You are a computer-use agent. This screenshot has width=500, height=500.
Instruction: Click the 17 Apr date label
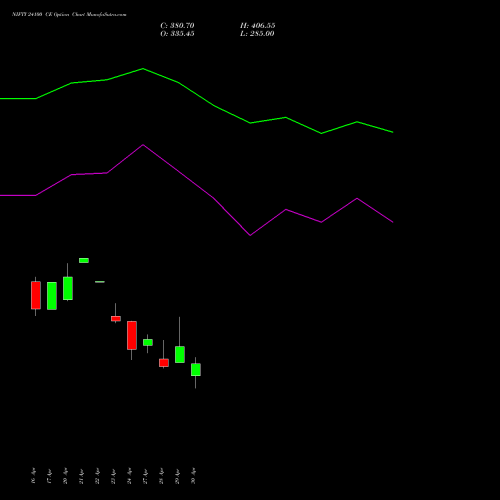pos(49,476)
